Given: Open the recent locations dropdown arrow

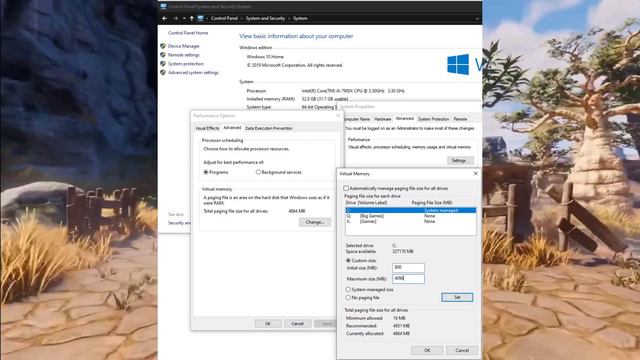Looking at the screenshot, I should coord(184,18).
